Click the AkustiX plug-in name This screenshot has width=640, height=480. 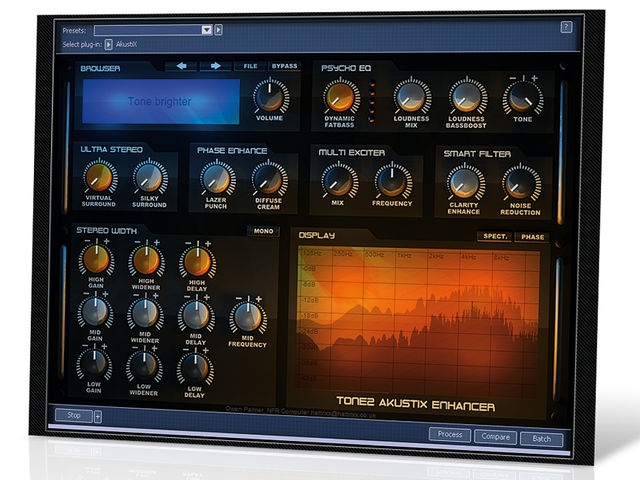(126, 44)
